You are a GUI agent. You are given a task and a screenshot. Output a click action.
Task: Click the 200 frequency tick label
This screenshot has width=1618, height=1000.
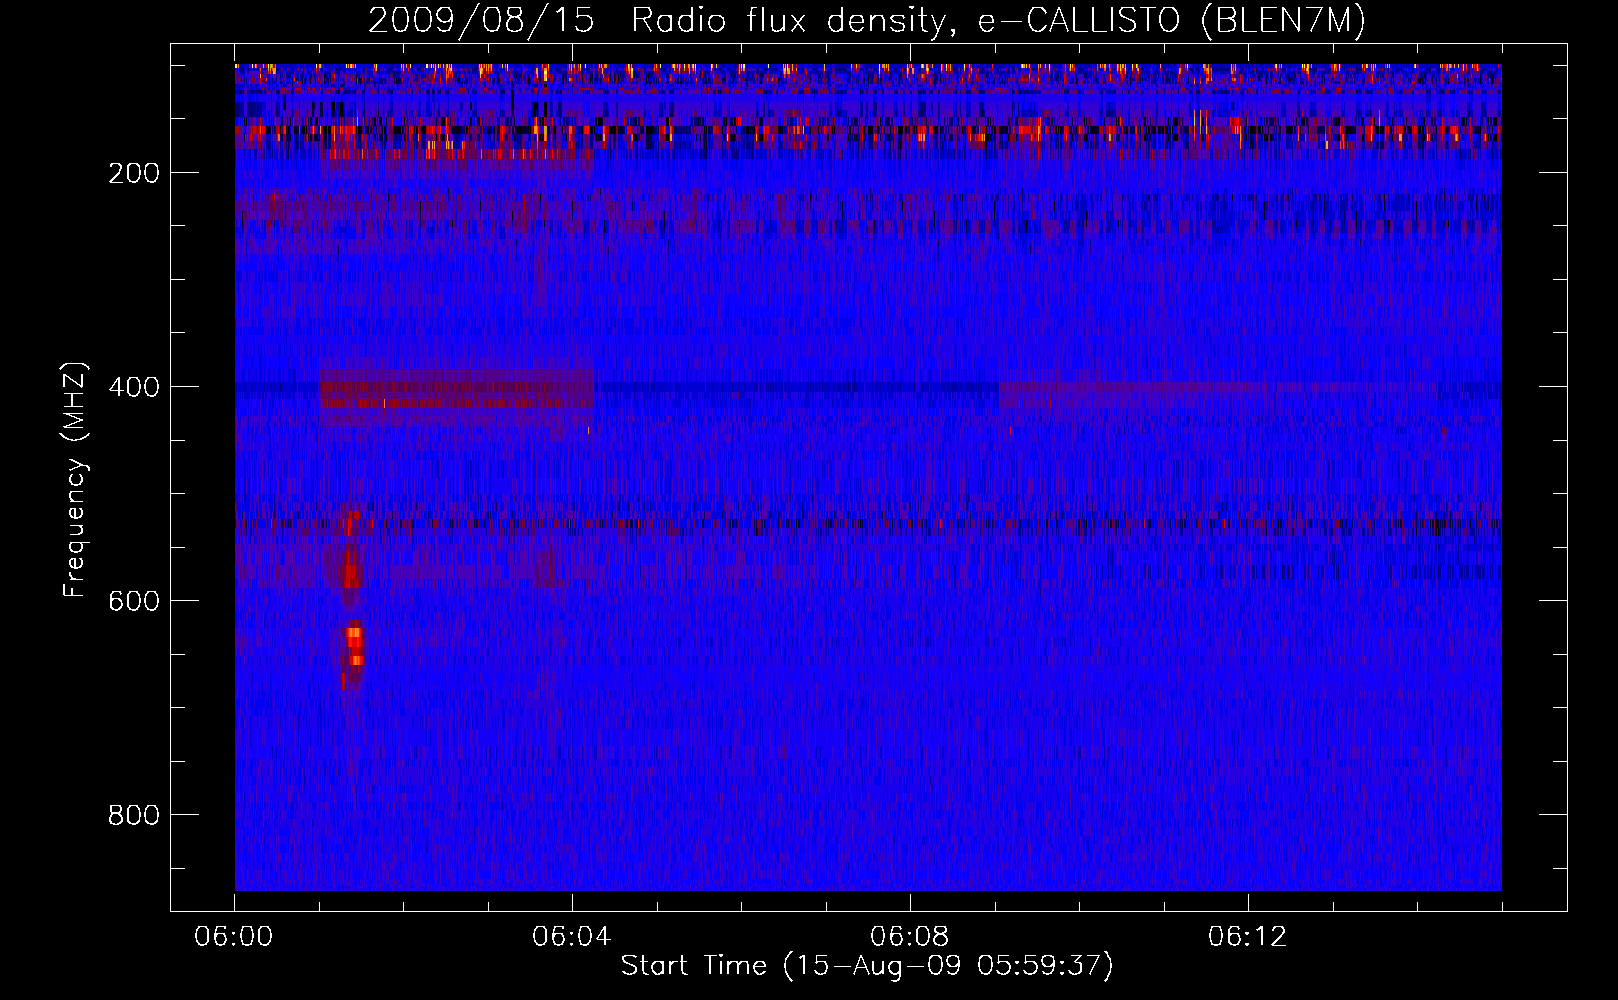coord(134,173)
